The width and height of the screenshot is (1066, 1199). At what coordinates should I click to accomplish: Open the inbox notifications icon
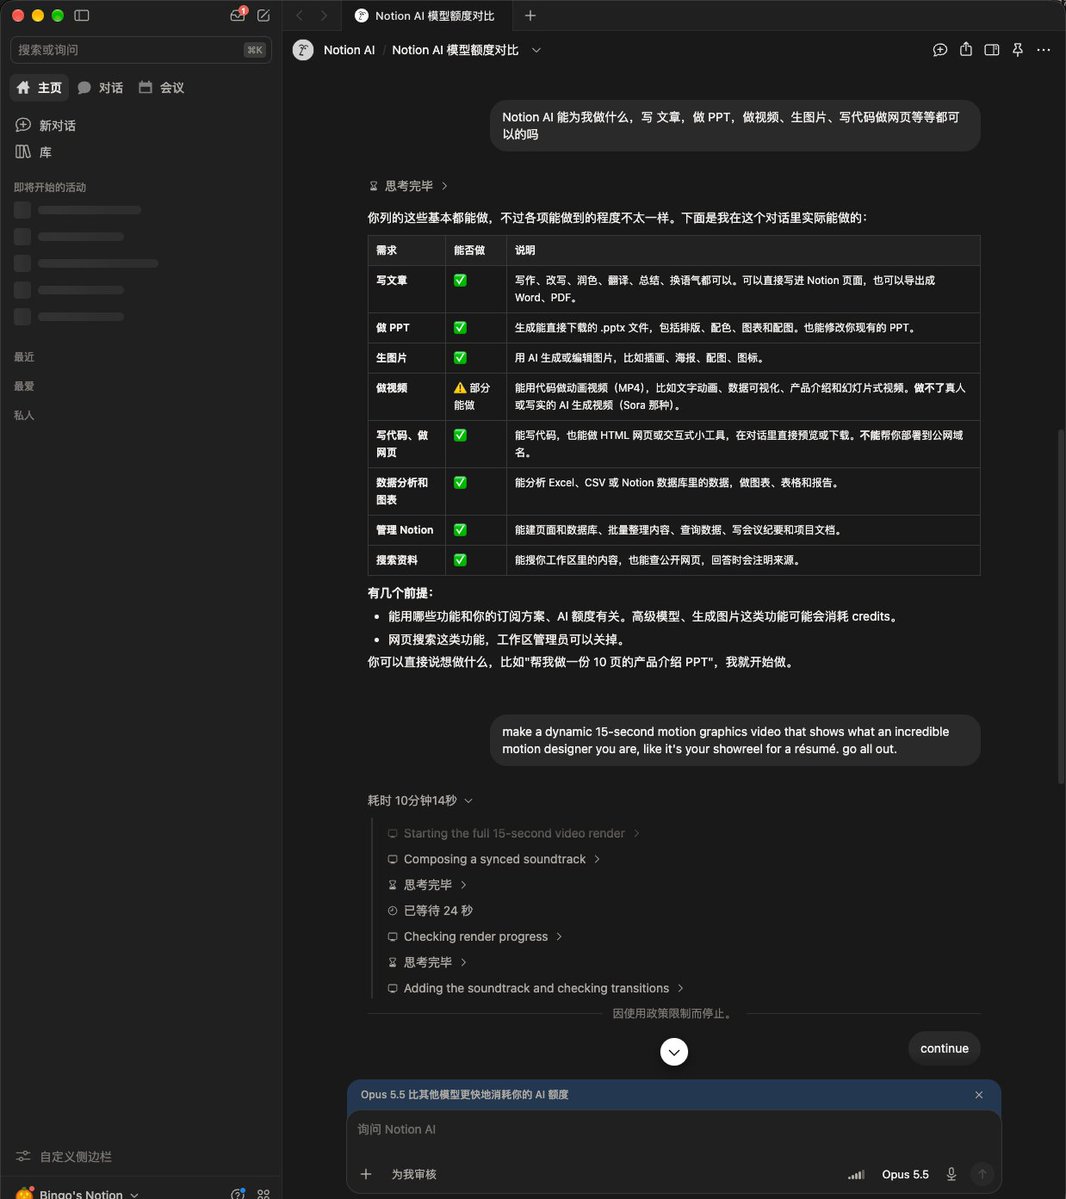[238, 15]
